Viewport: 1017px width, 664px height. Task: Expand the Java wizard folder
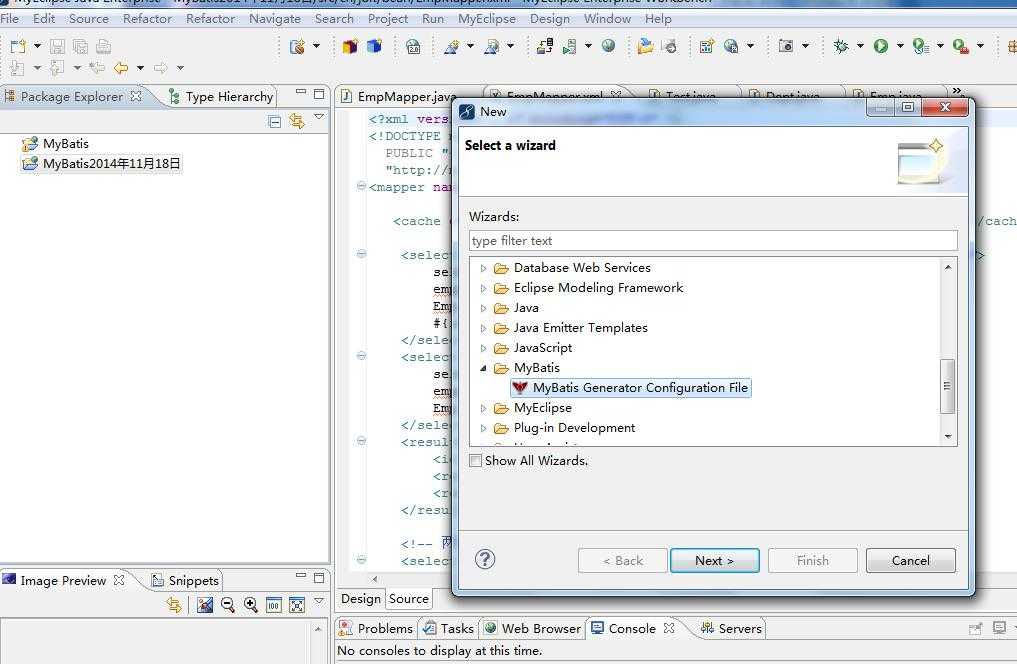pyautogui.click(x=483, y=308)
